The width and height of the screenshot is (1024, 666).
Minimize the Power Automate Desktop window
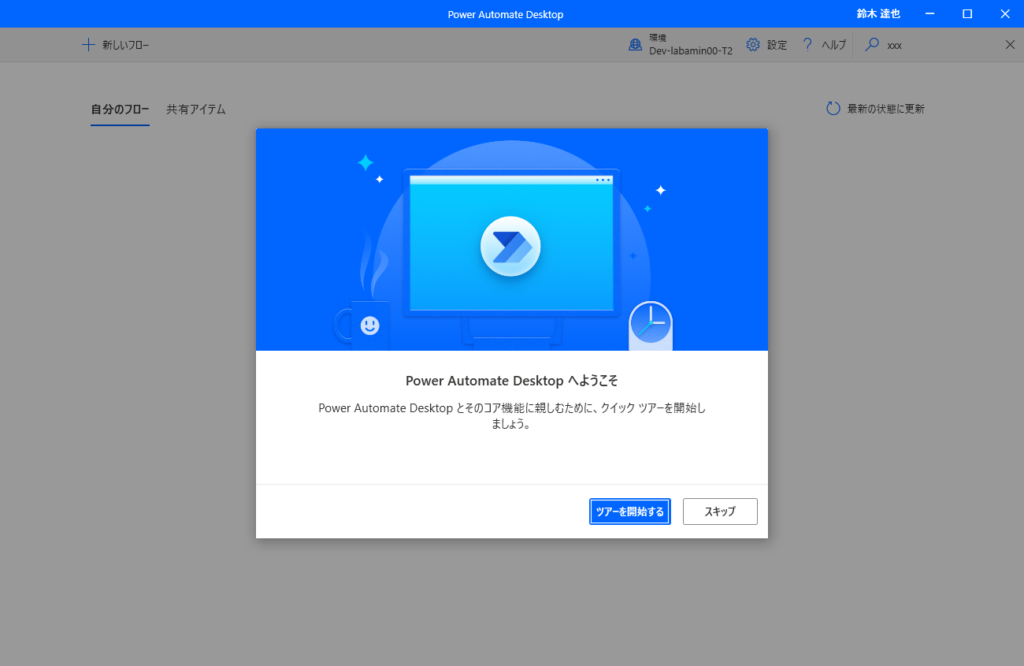(930, 14)
